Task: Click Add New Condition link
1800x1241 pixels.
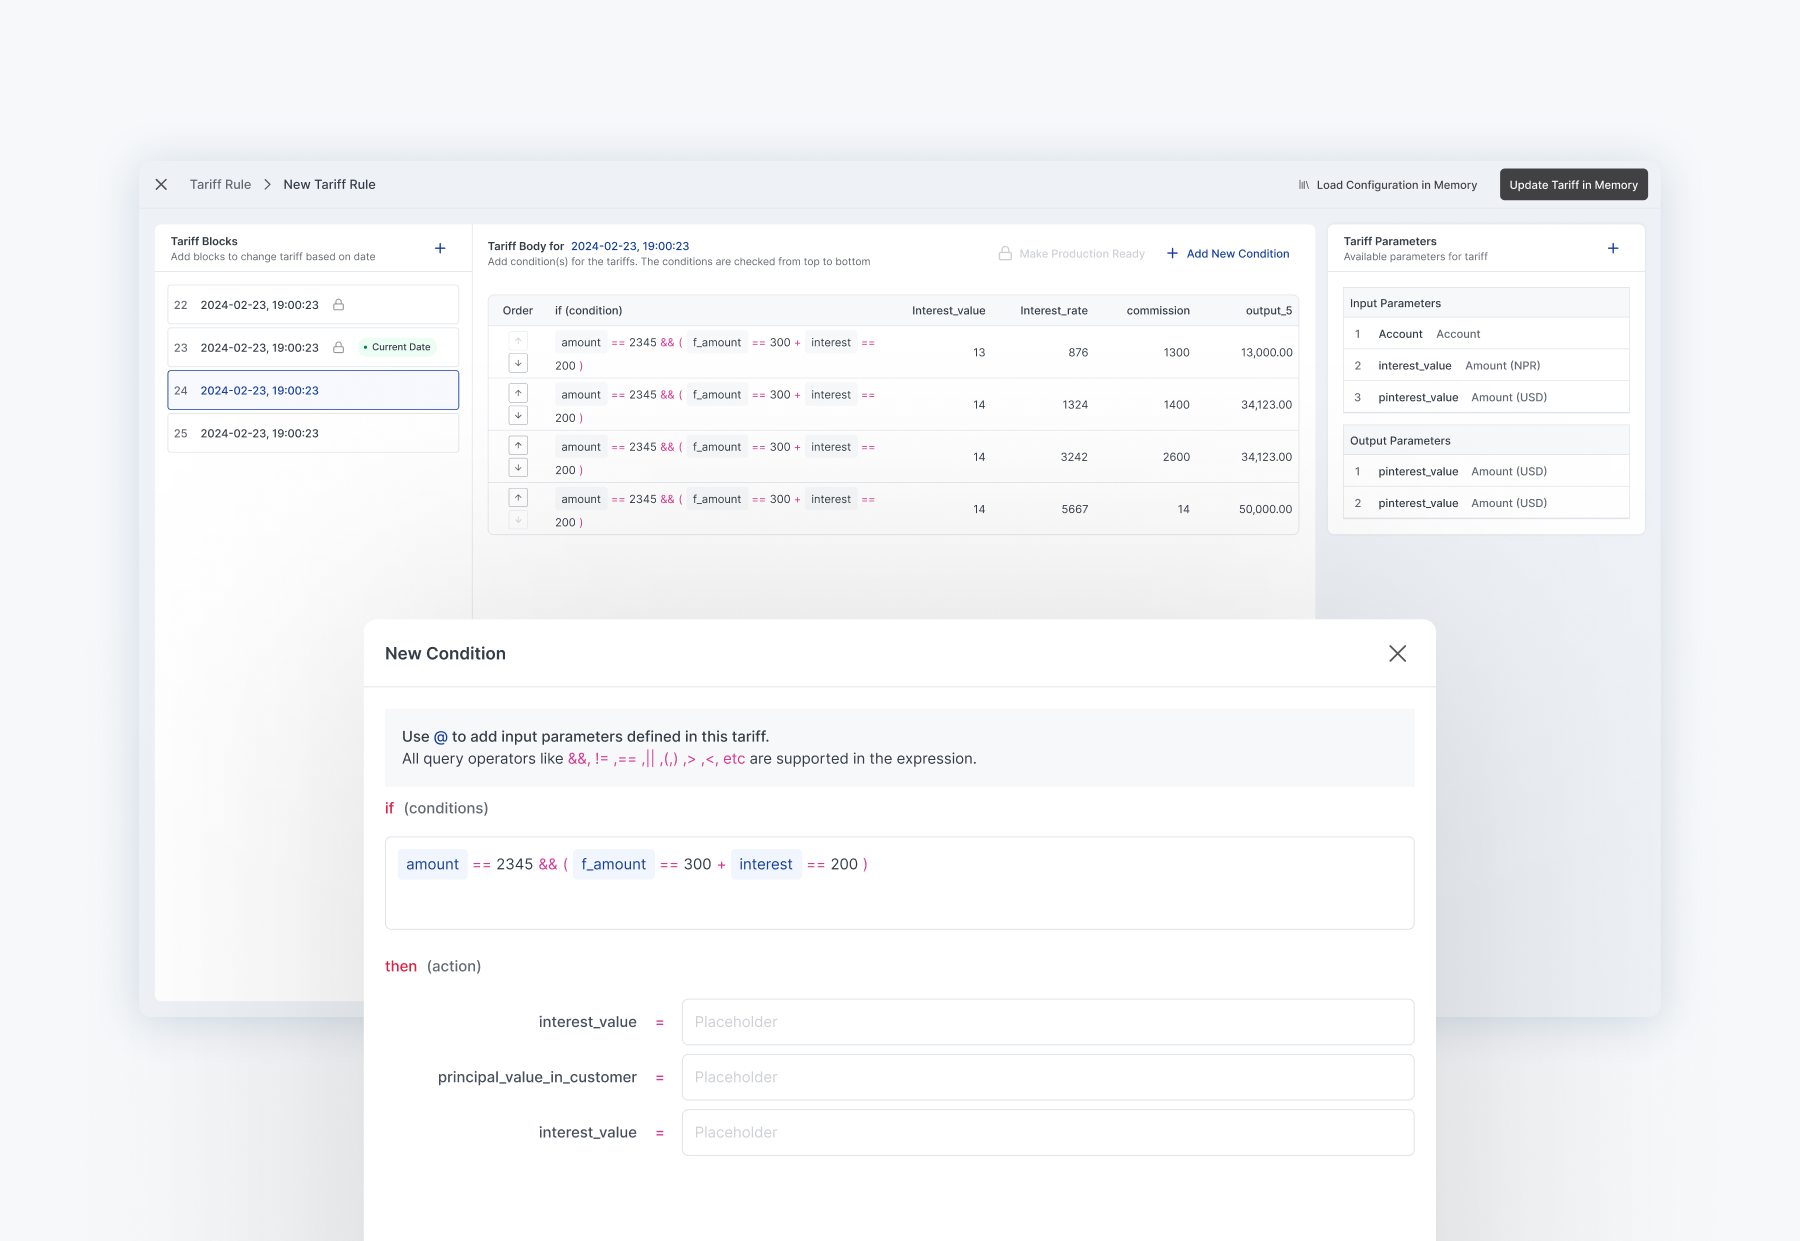Action: coord(1228,254)
